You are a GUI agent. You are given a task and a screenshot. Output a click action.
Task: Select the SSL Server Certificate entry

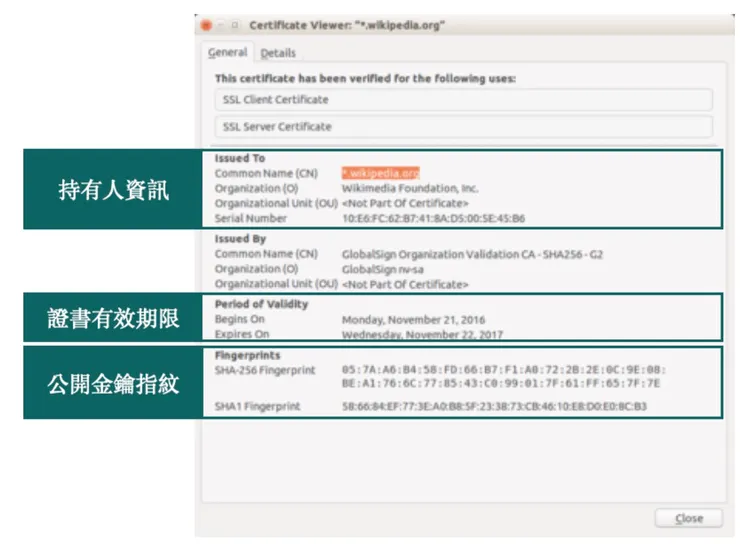[x=463, y=126]
